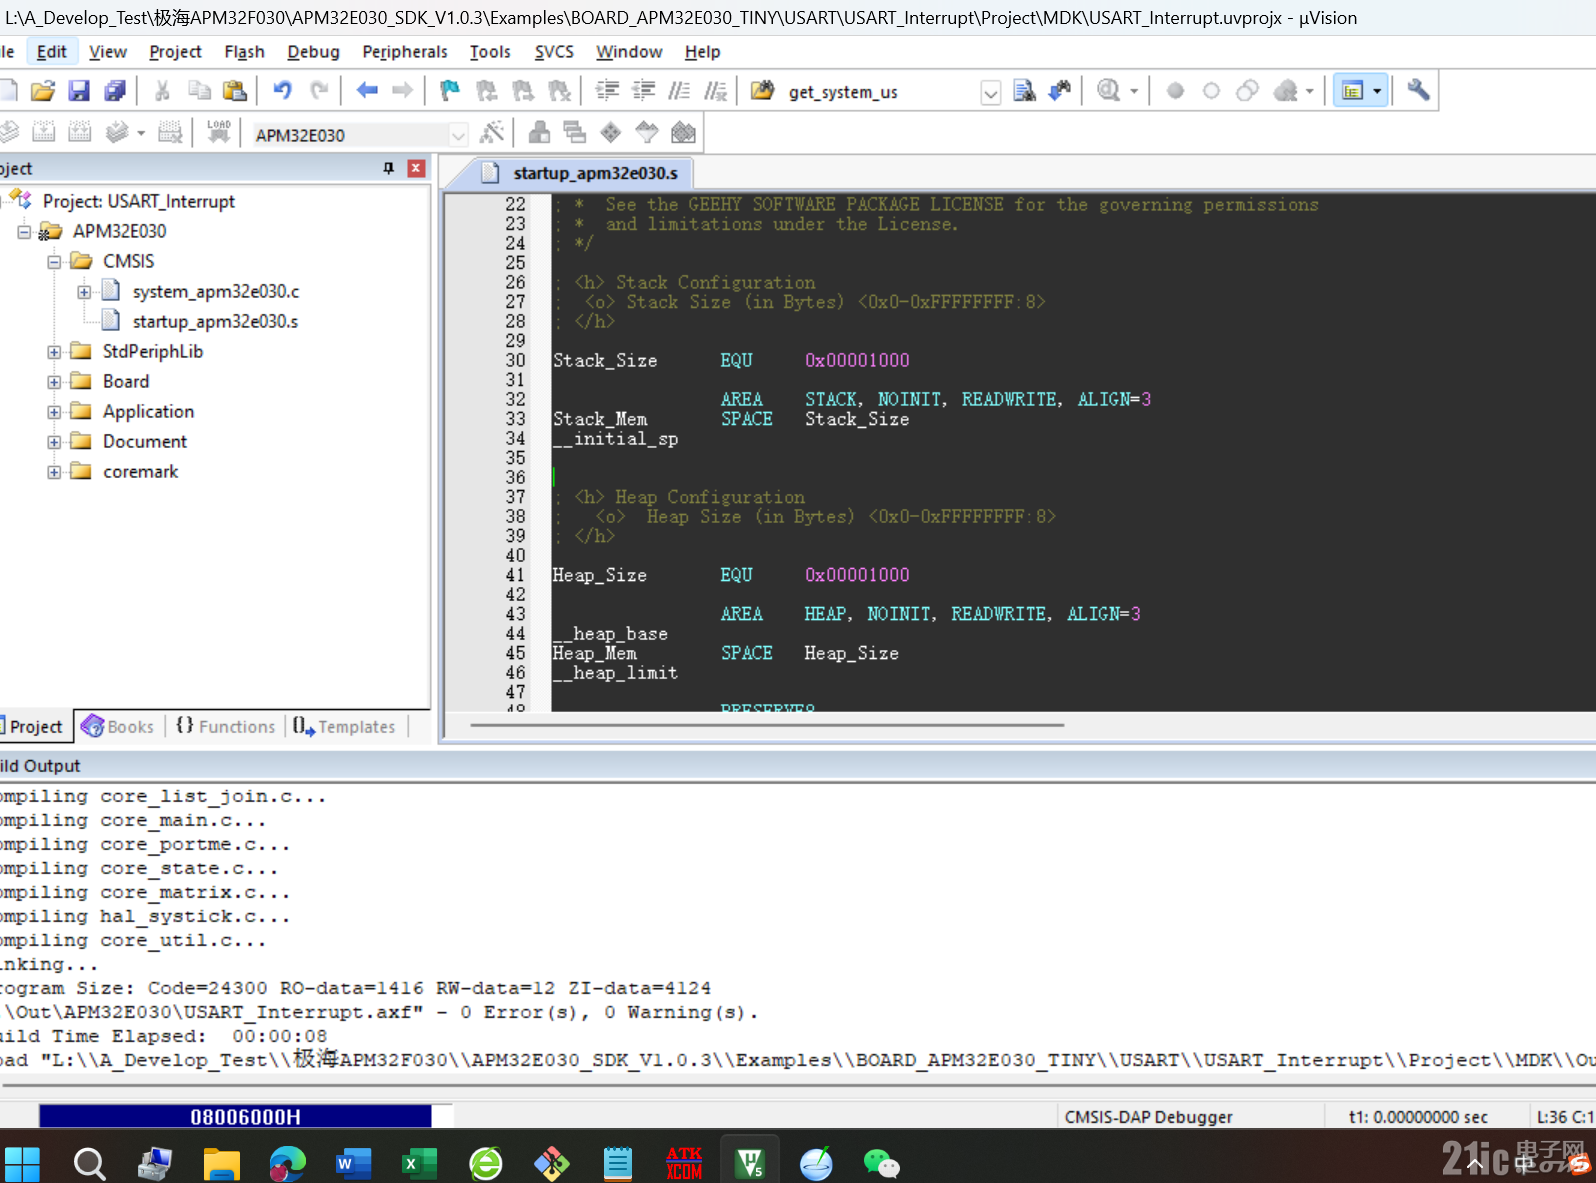Open Excel from taskbar
1596x1183 pixels.
tap(419, 1162)
